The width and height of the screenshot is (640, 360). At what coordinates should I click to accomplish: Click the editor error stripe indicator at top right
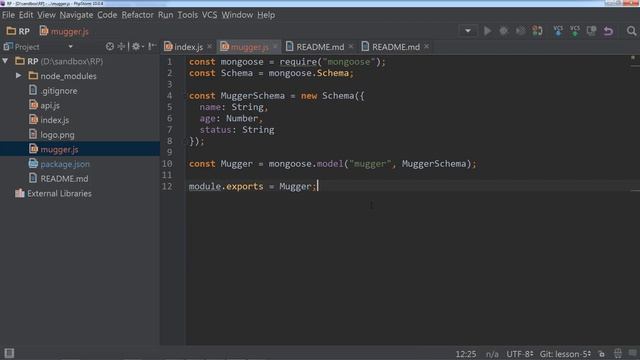click(x=633, y=58)
